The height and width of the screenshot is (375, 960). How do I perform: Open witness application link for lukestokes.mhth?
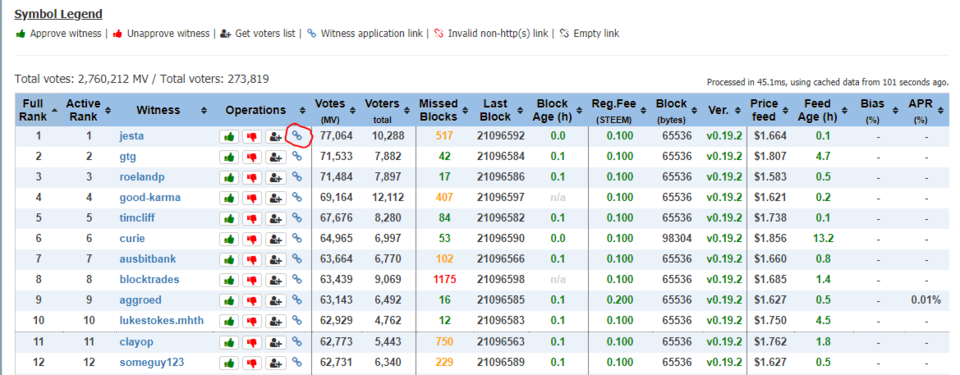[x=298, y=320]
